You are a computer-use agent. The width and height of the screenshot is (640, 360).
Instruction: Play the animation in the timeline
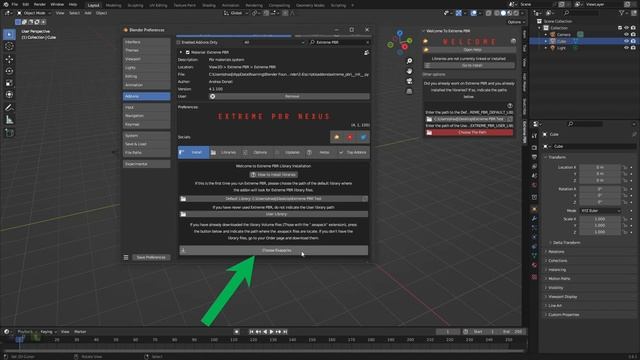pyautogui.click(x=272, y=332)
